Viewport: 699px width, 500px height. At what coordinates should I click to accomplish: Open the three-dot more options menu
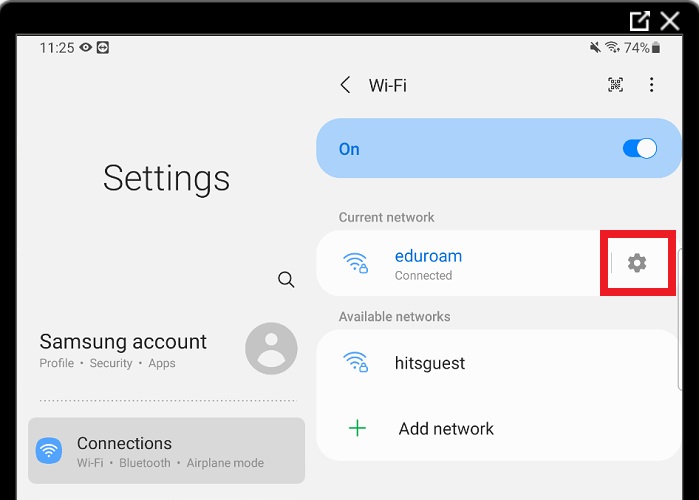652,85
